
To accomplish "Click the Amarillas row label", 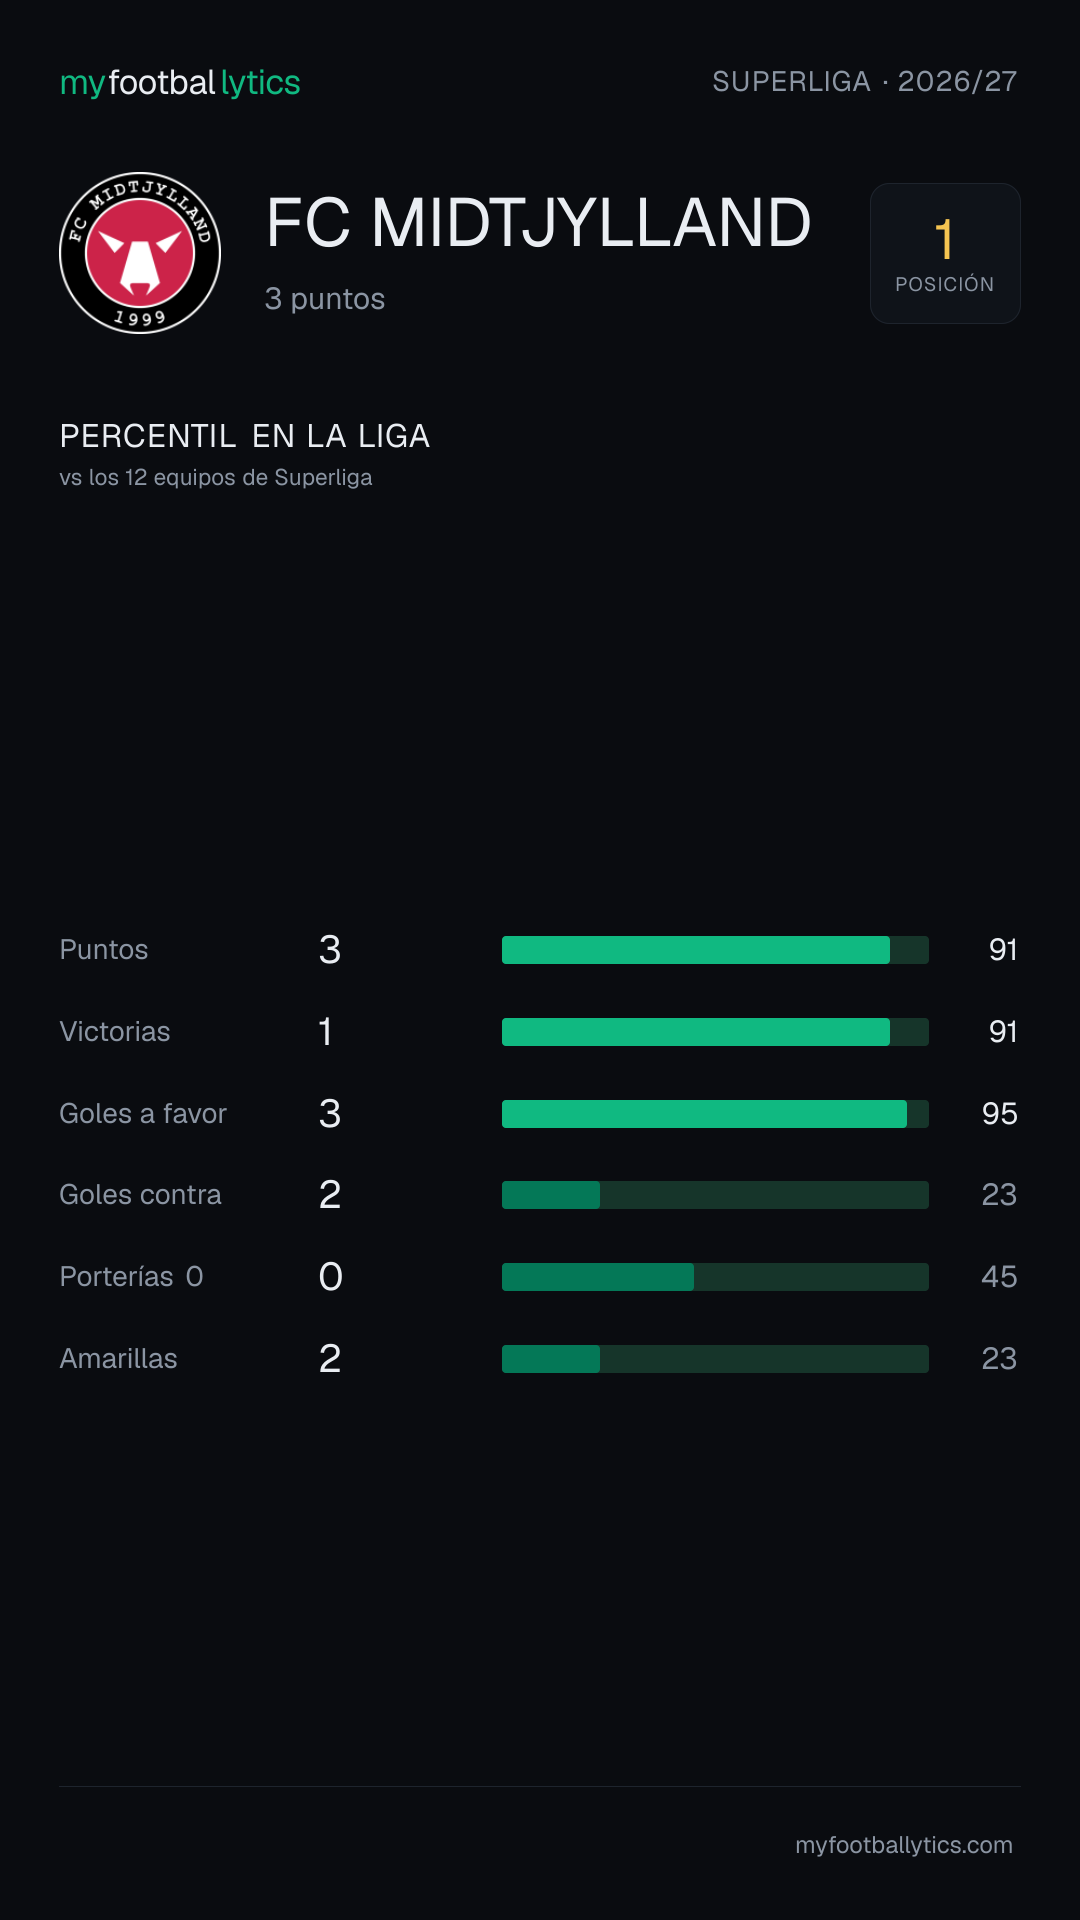I will (x=118, y=1359).
